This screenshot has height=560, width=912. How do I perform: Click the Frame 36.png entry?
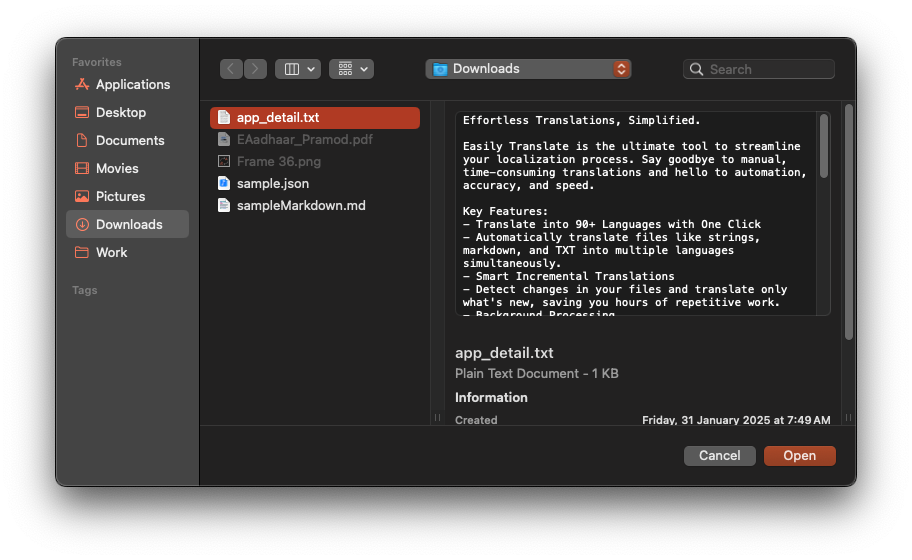[x=315, y=162]
